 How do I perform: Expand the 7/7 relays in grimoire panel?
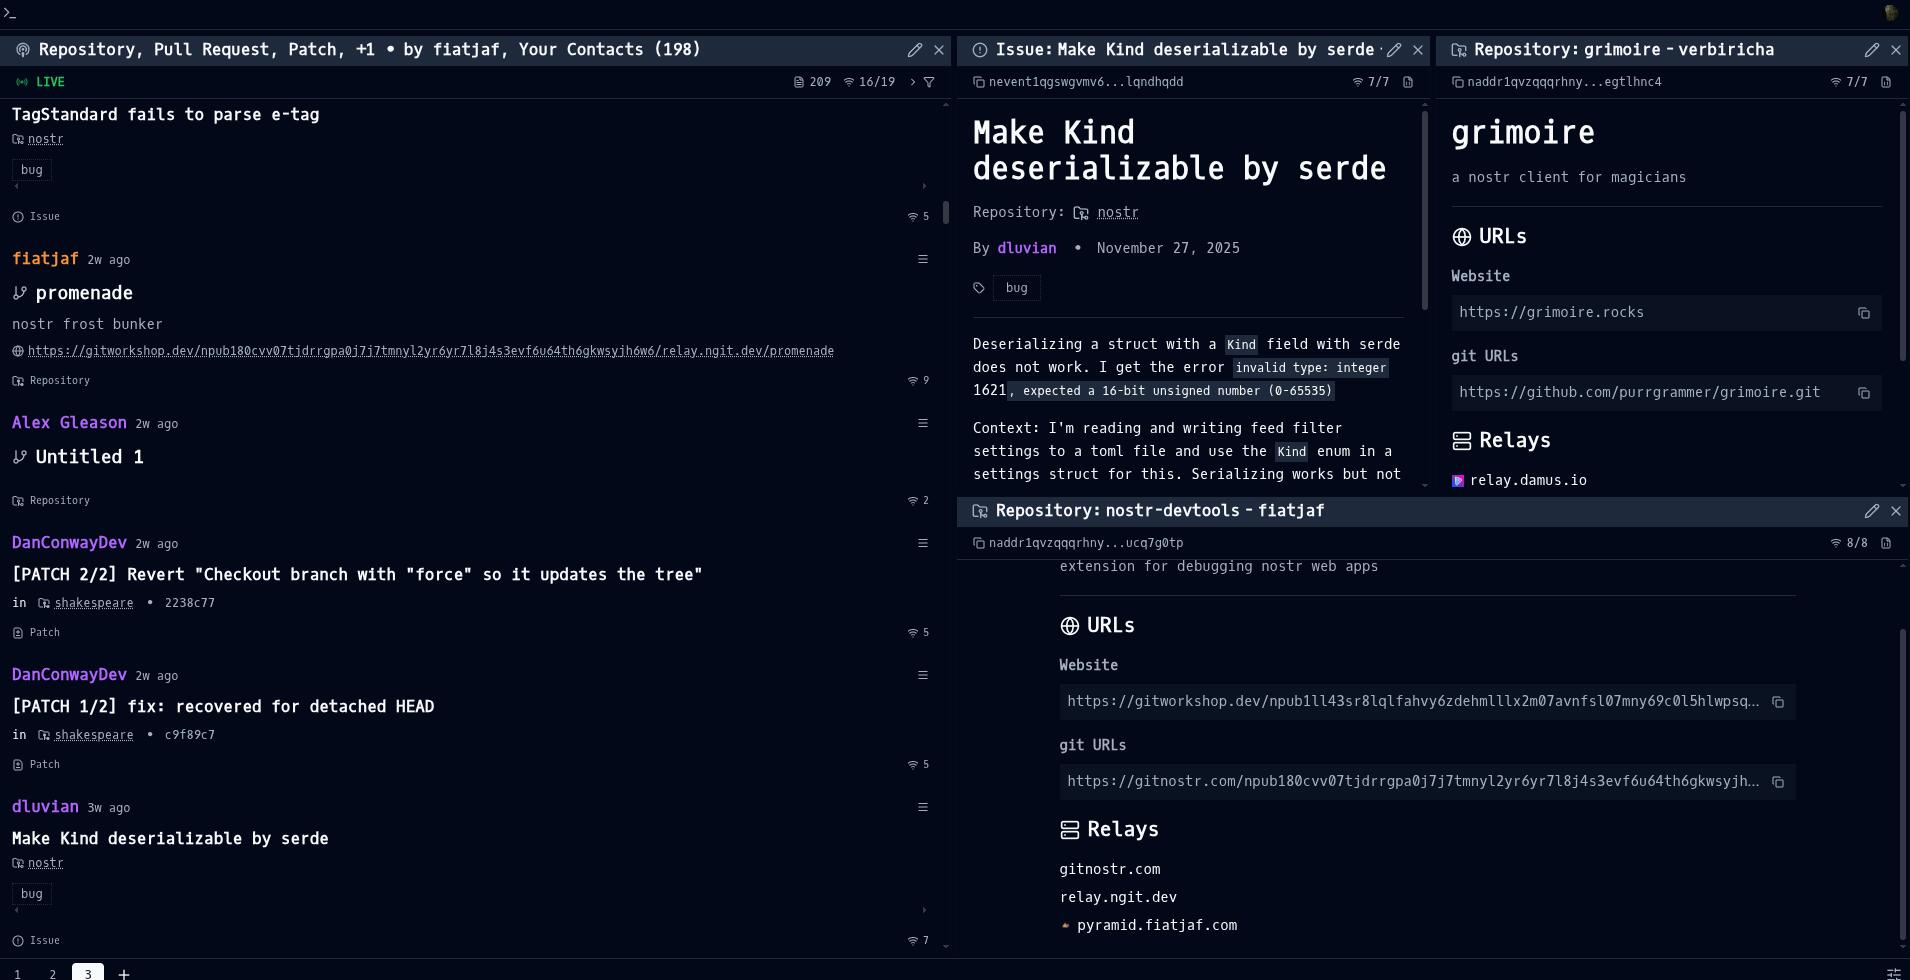[1848, 82]
